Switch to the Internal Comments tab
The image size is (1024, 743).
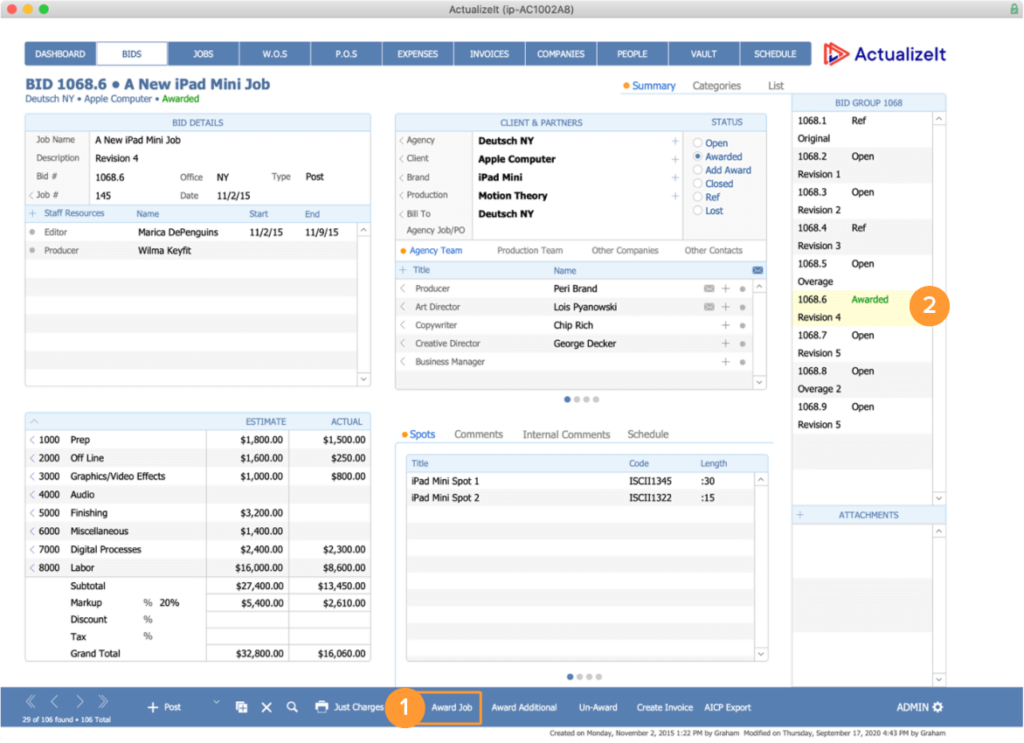tap(566, 435)
